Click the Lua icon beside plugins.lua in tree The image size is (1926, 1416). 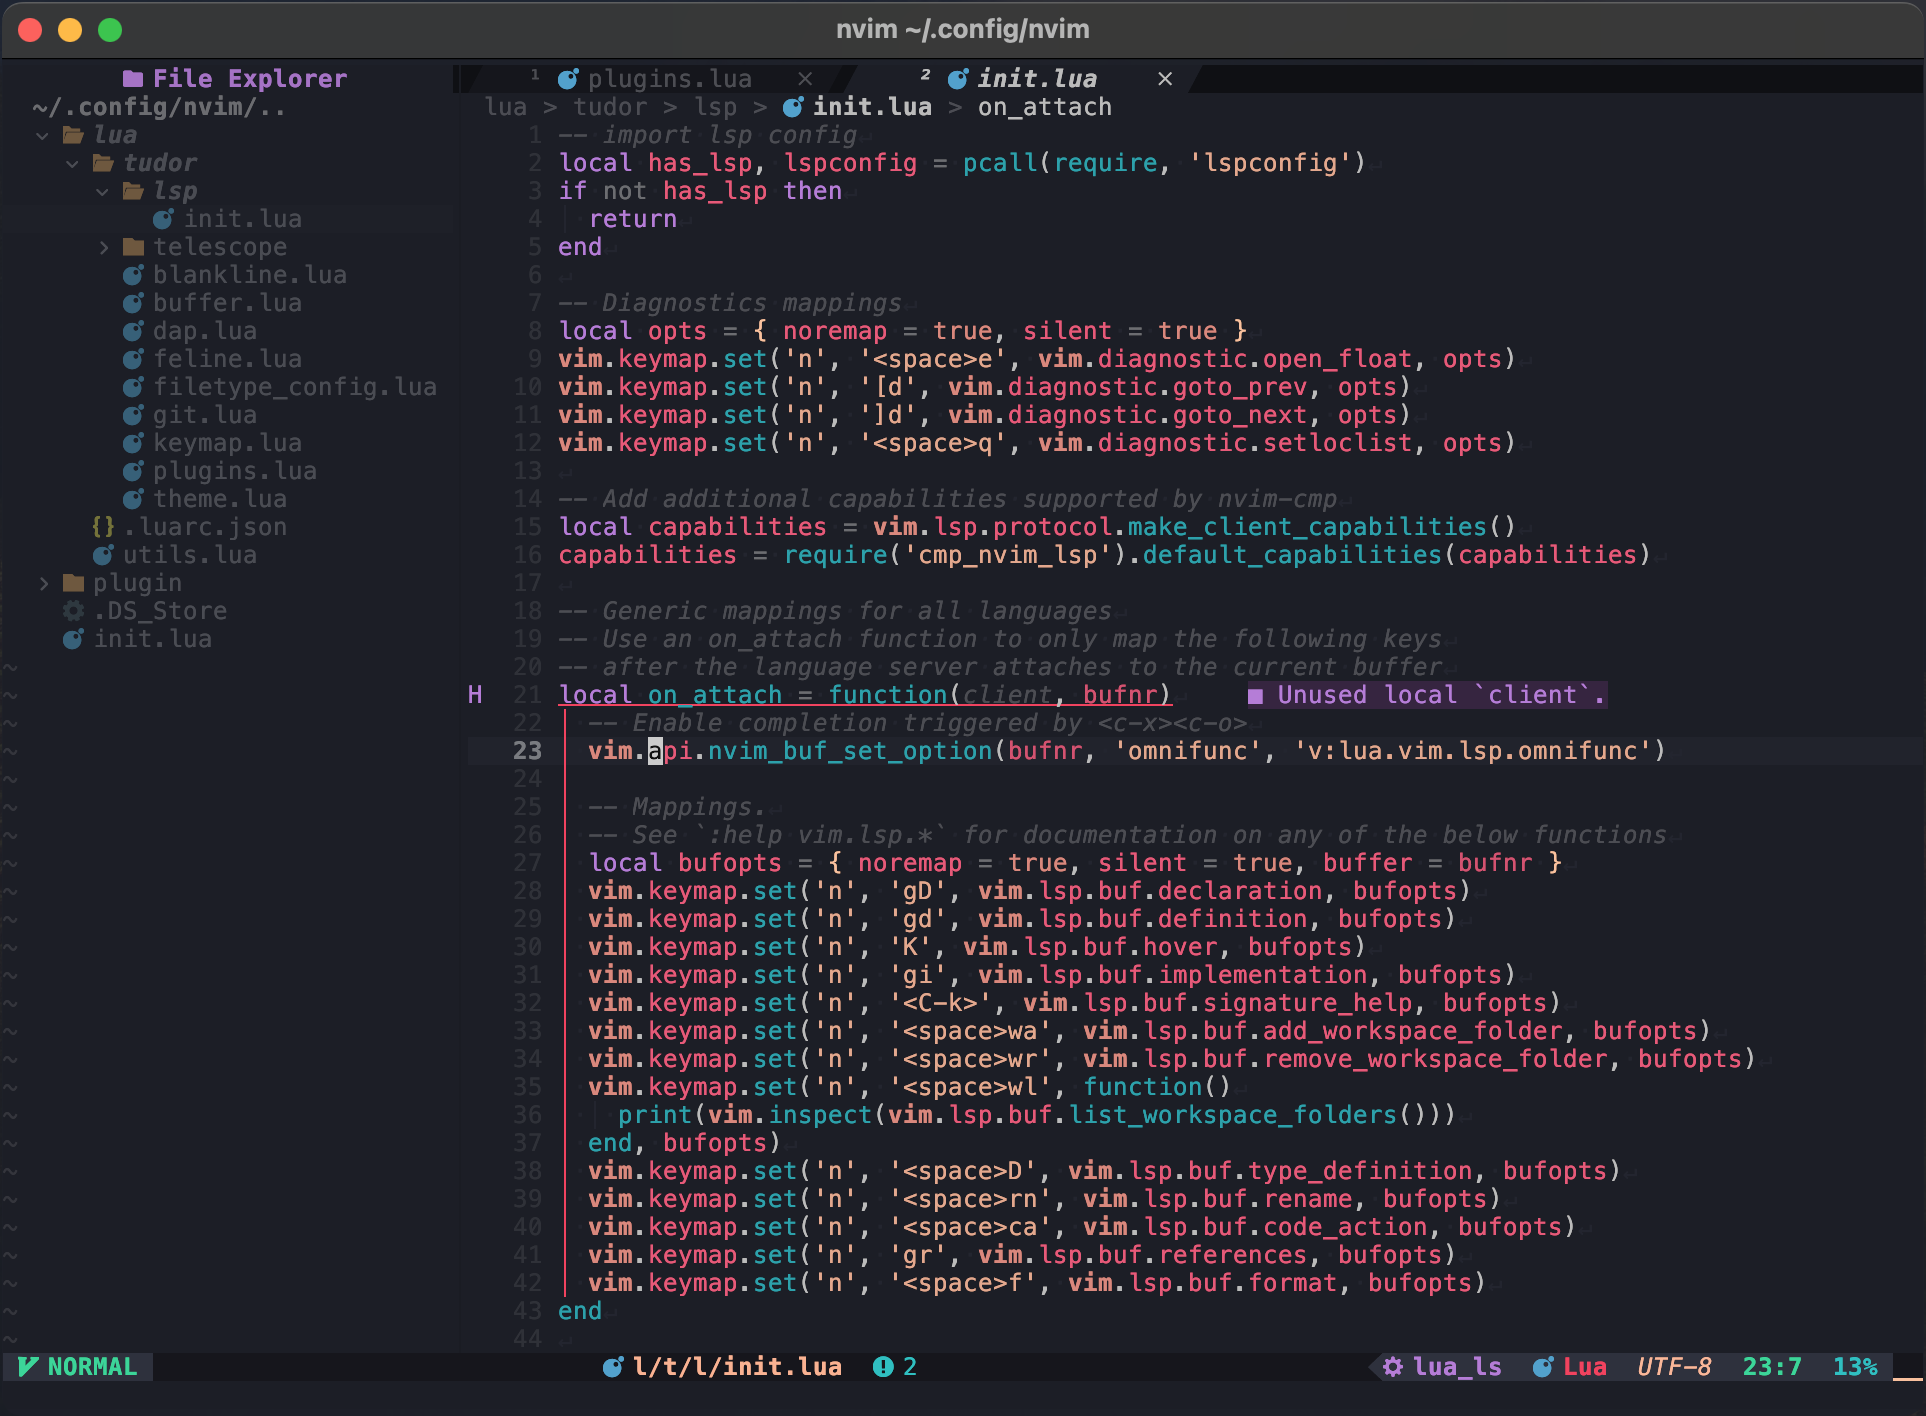click(133, 471)
